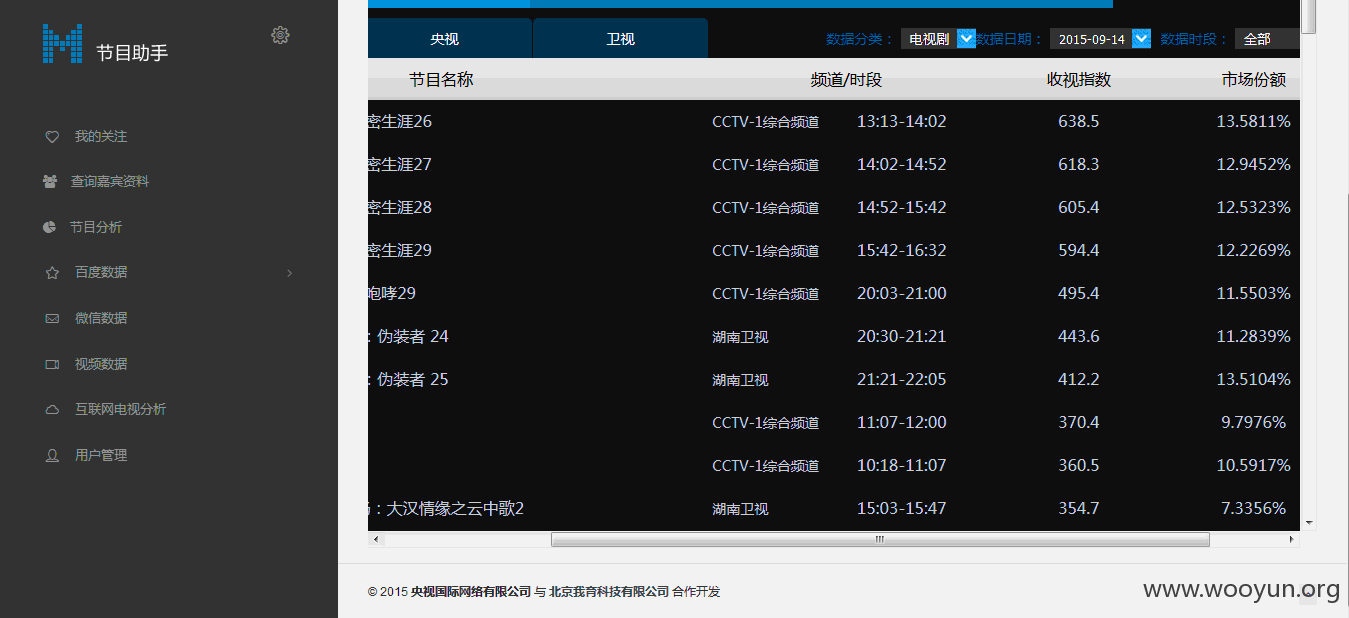Click the star icon beside 百度数据
Viewport: 1349px width, 618px height.
[x=52, y=272]
